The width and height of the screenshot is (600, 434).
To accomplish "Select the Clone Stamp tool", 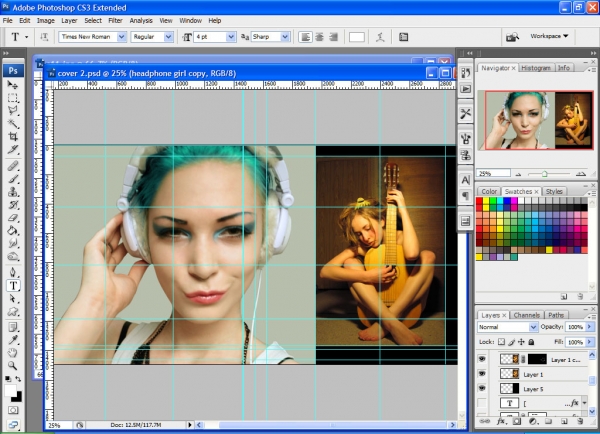I will tap(13, 191).
